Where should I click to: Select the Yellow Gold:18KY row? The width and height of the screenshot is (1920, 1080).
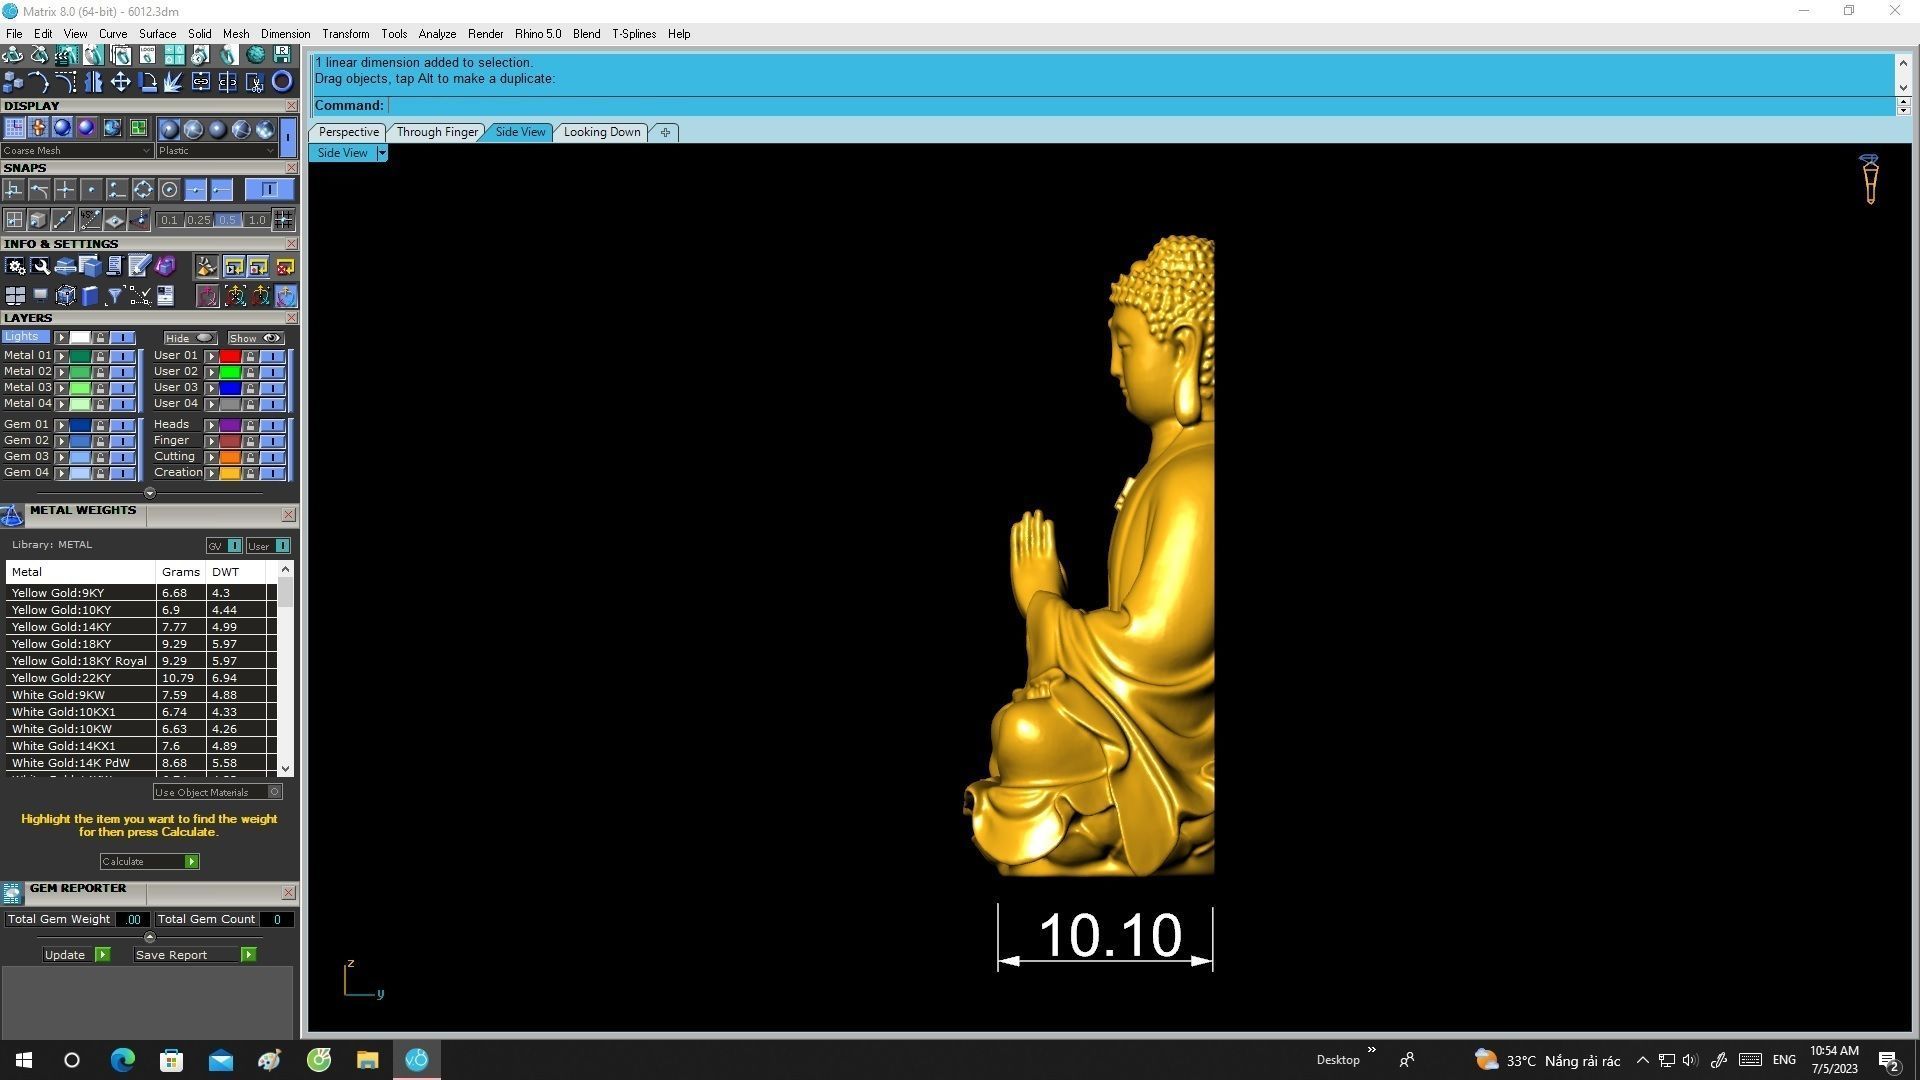tap(141, 644)
